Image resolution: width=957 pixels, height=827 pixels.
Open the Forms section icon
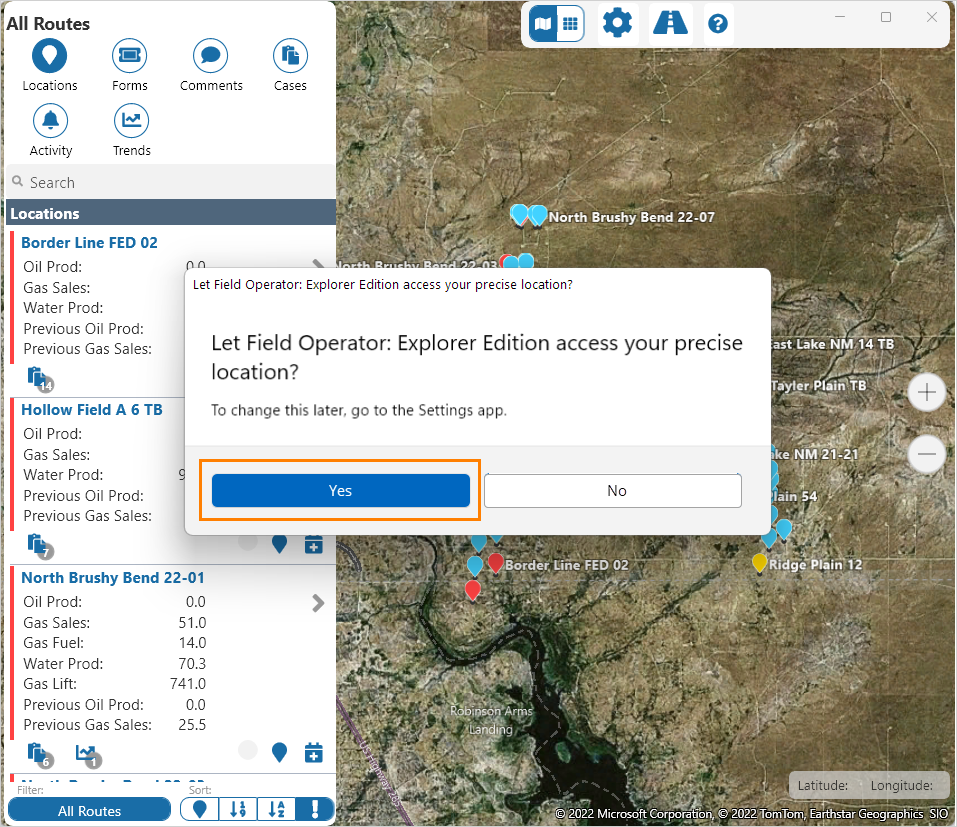tap(130, 56)
